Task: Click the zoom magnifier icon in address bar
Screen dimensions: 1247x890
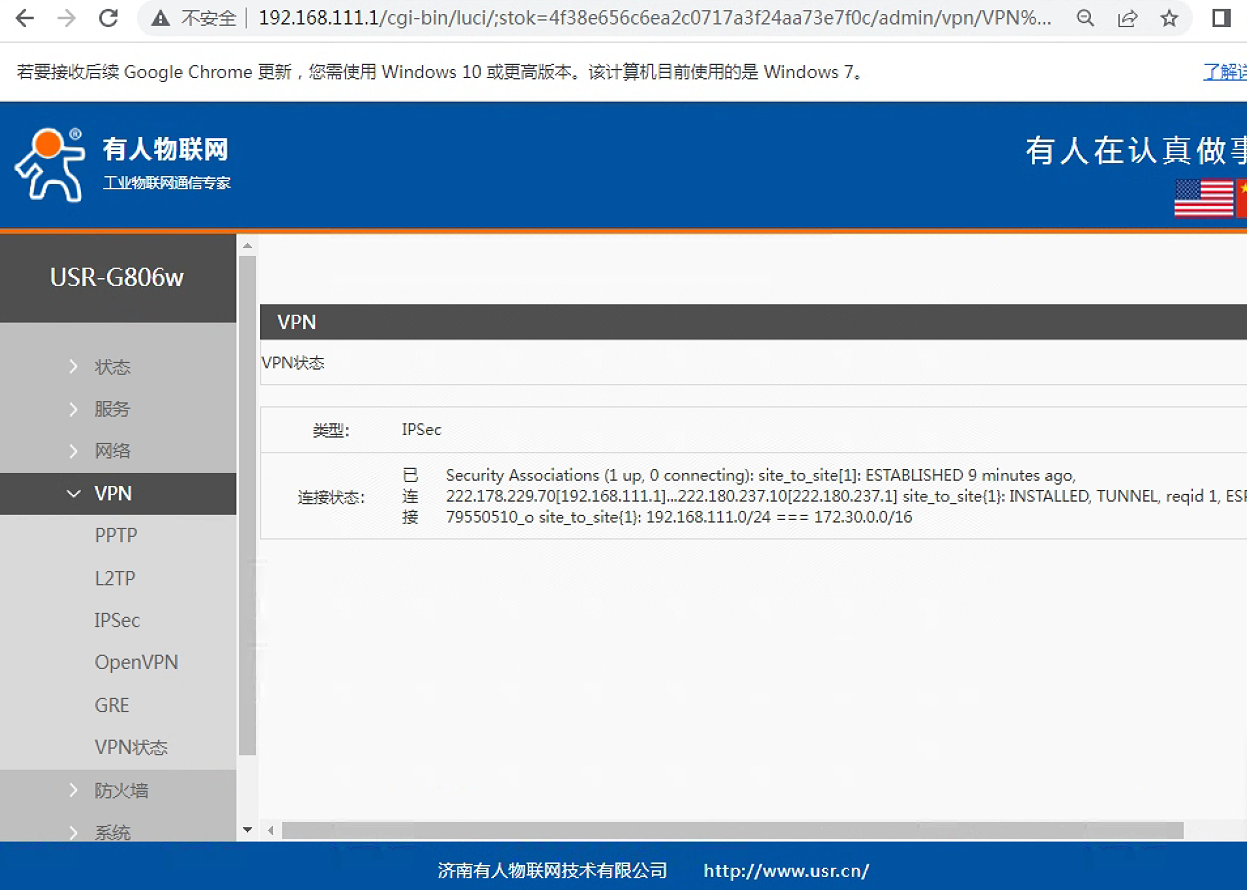Action: [x=1085, y=18]
